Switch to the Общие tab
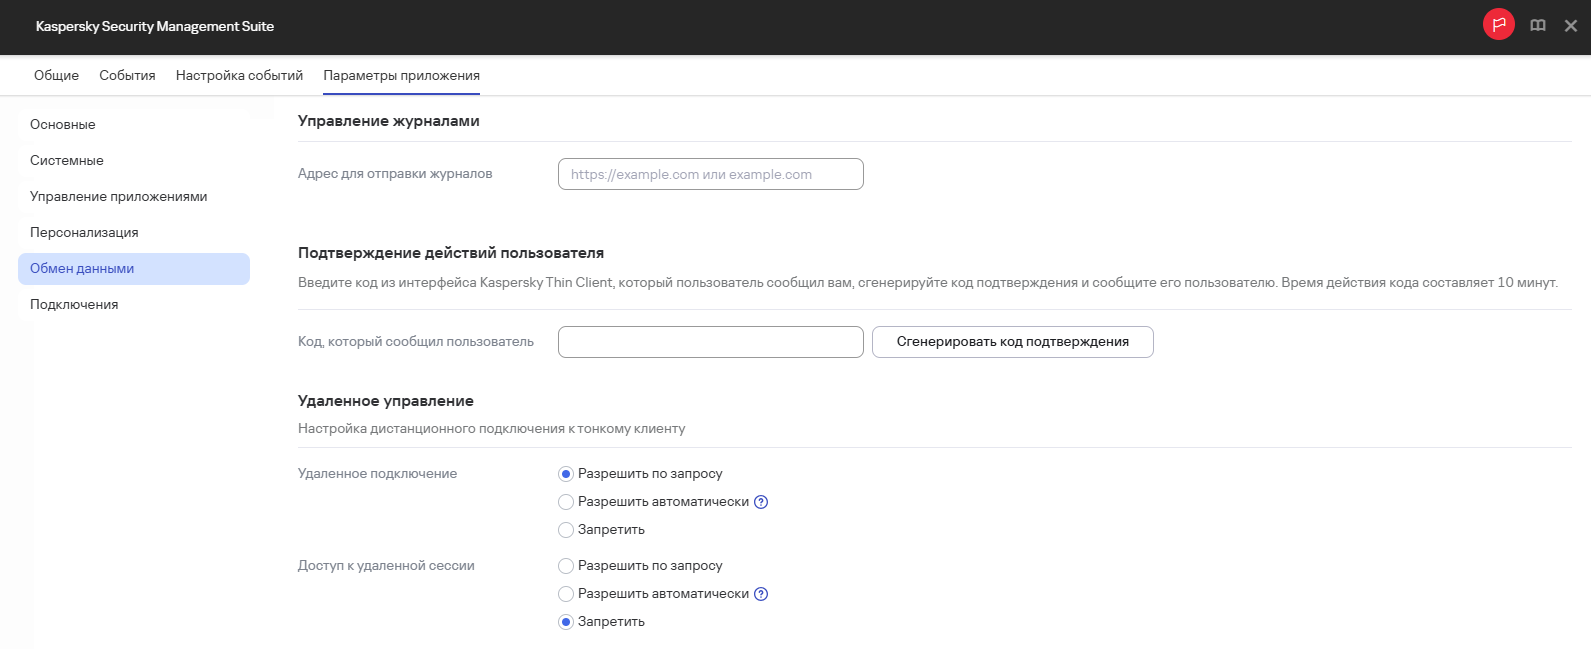This screenshot has height=649, width=1591. click(x=56, y=75)
